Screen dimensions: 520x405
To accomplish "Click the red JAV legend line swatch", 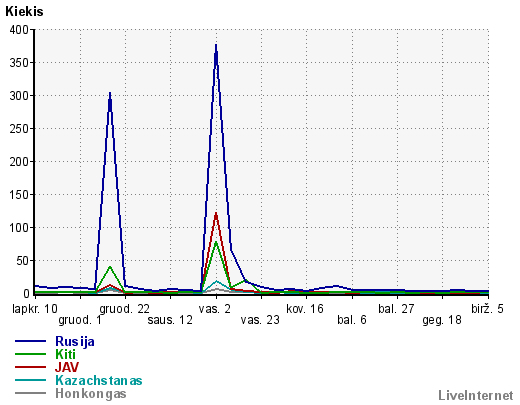I will pos(30,367).
